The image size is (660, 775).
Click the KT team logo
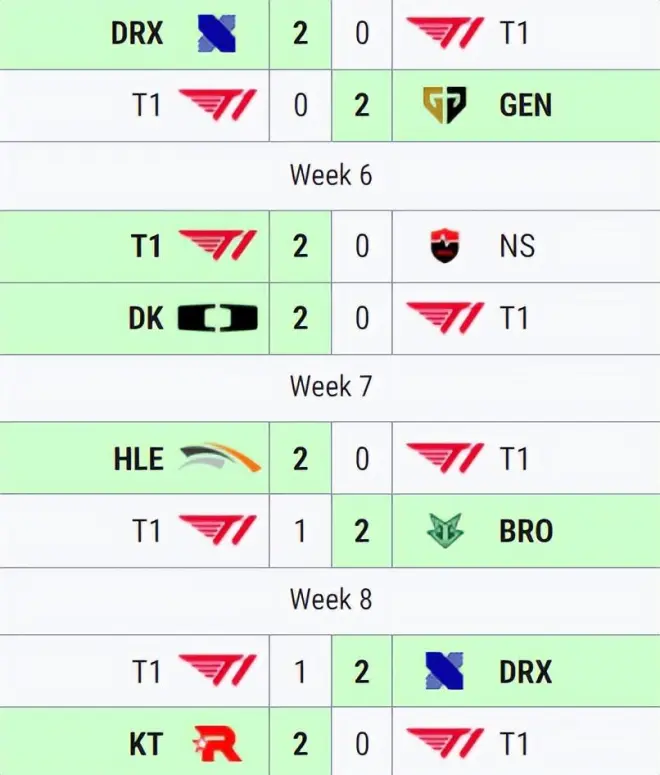(x=217, y=743)
